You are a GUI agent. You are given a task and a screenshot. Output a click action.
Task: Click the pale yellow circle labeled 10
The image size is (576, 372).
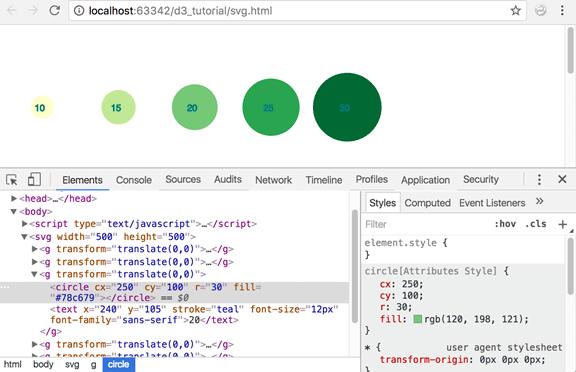(x=42, y=108)
